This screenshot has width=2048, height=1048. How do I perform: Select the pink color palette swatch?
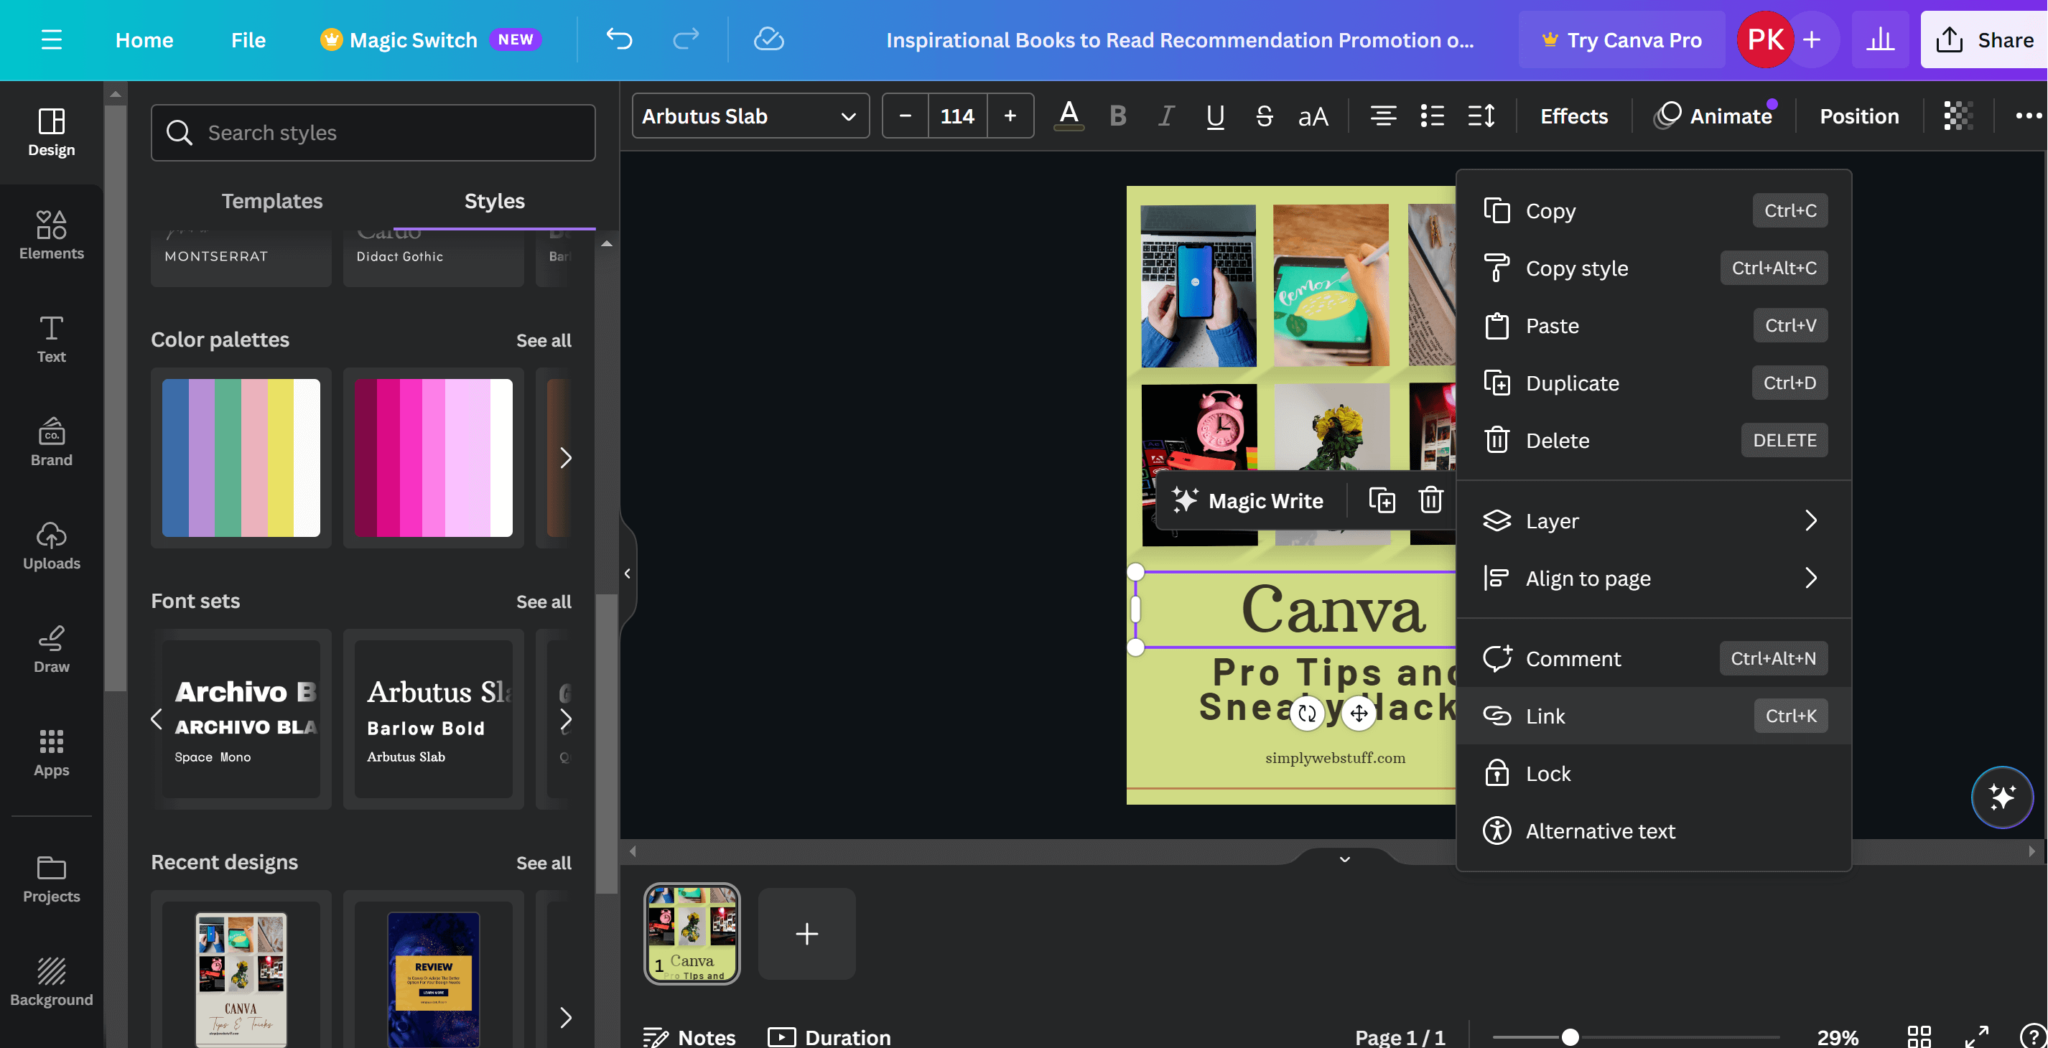pos(432,458)
